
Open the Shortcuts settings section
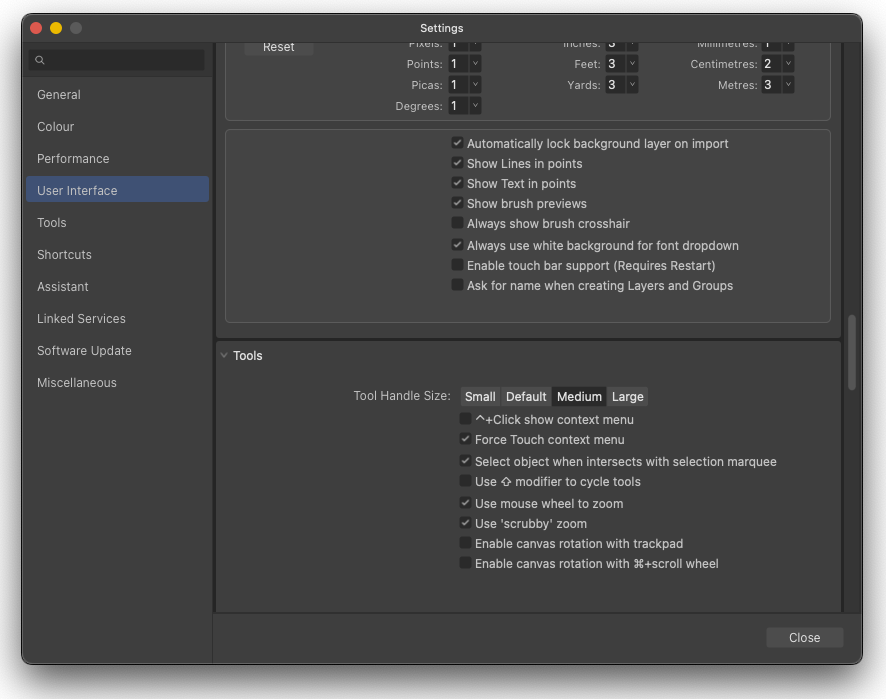(x=64, y=254)
